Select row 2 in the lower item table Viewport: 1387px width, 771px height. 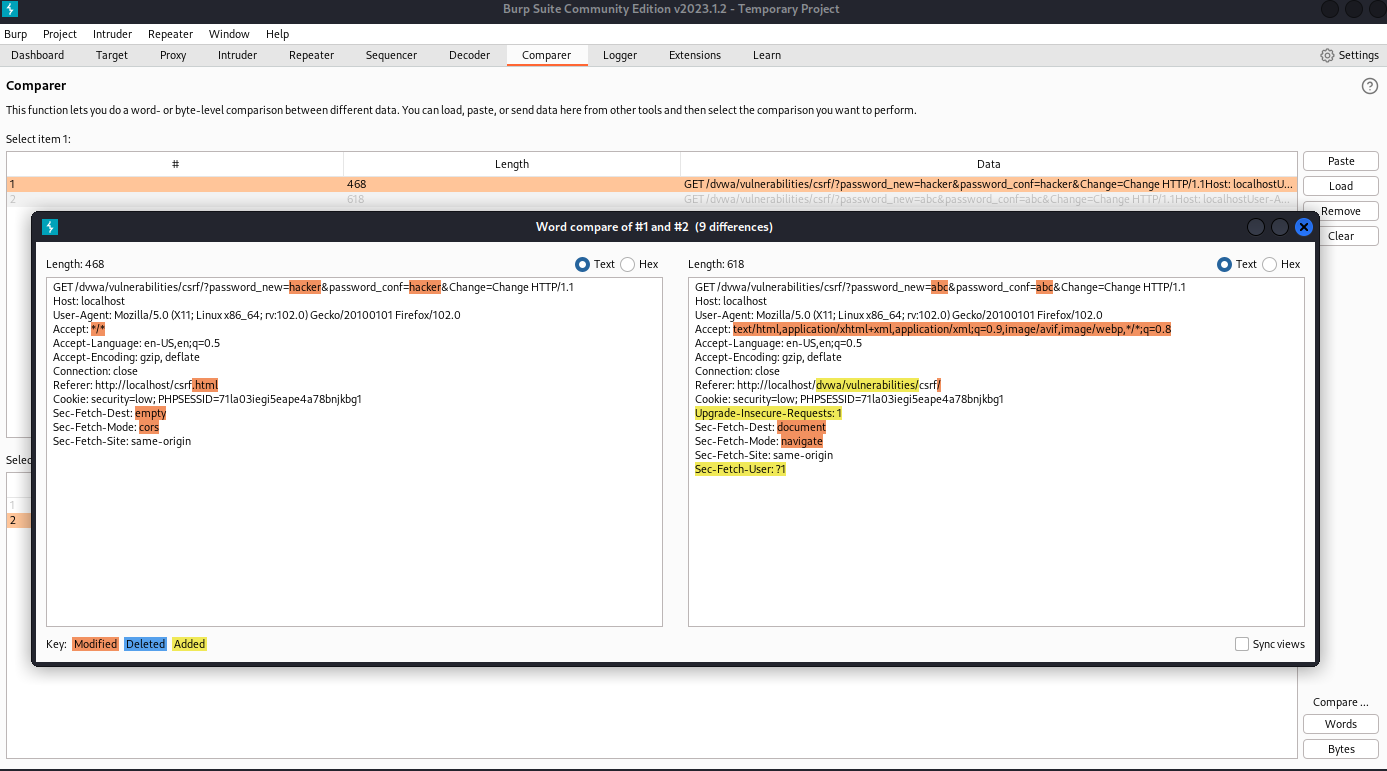[19, 520]
